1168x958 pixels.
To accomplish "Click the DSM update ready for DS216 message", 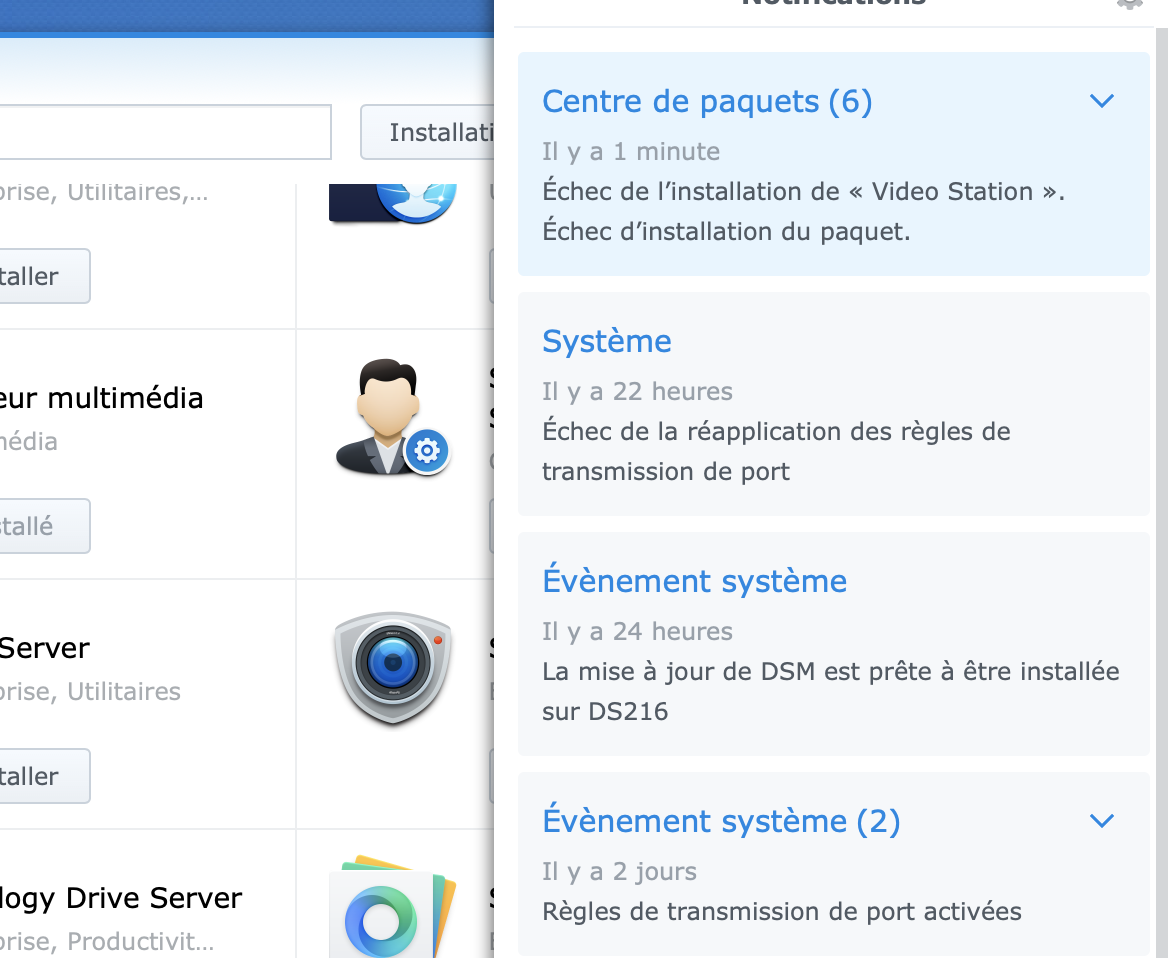I will point(831,691).
